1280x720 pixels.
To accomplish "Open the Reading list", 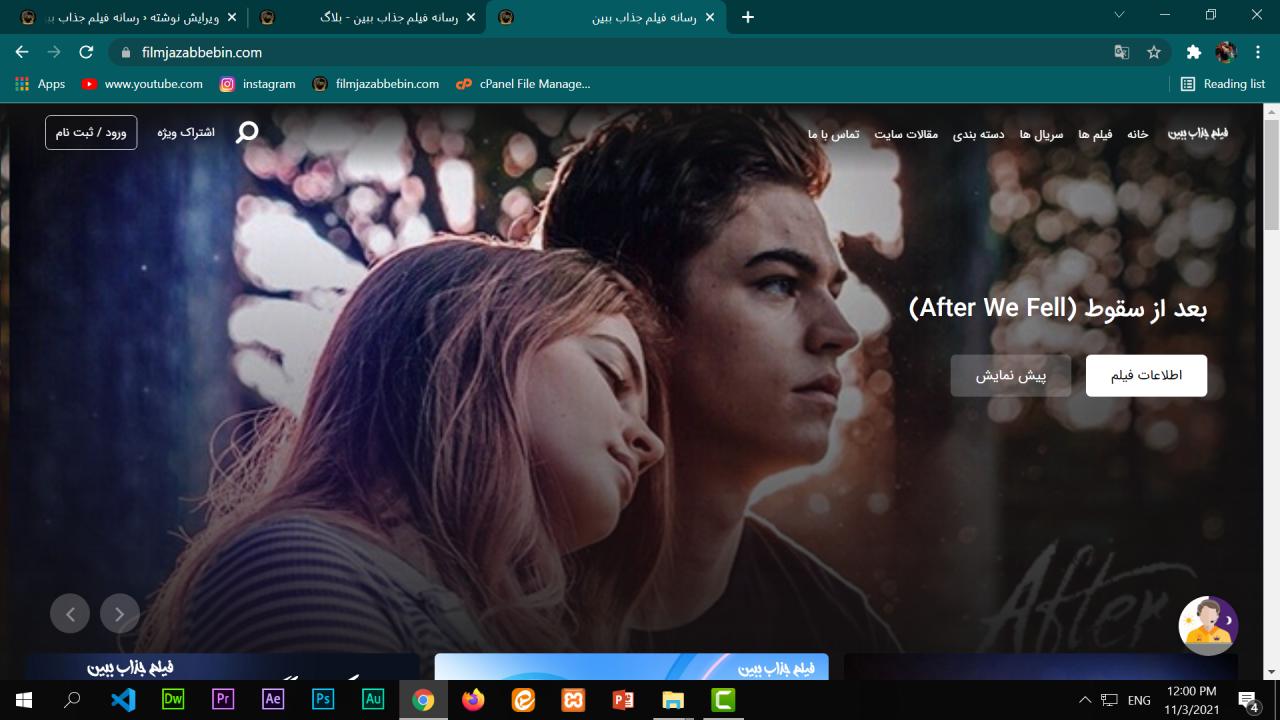I will (1223, 84).
